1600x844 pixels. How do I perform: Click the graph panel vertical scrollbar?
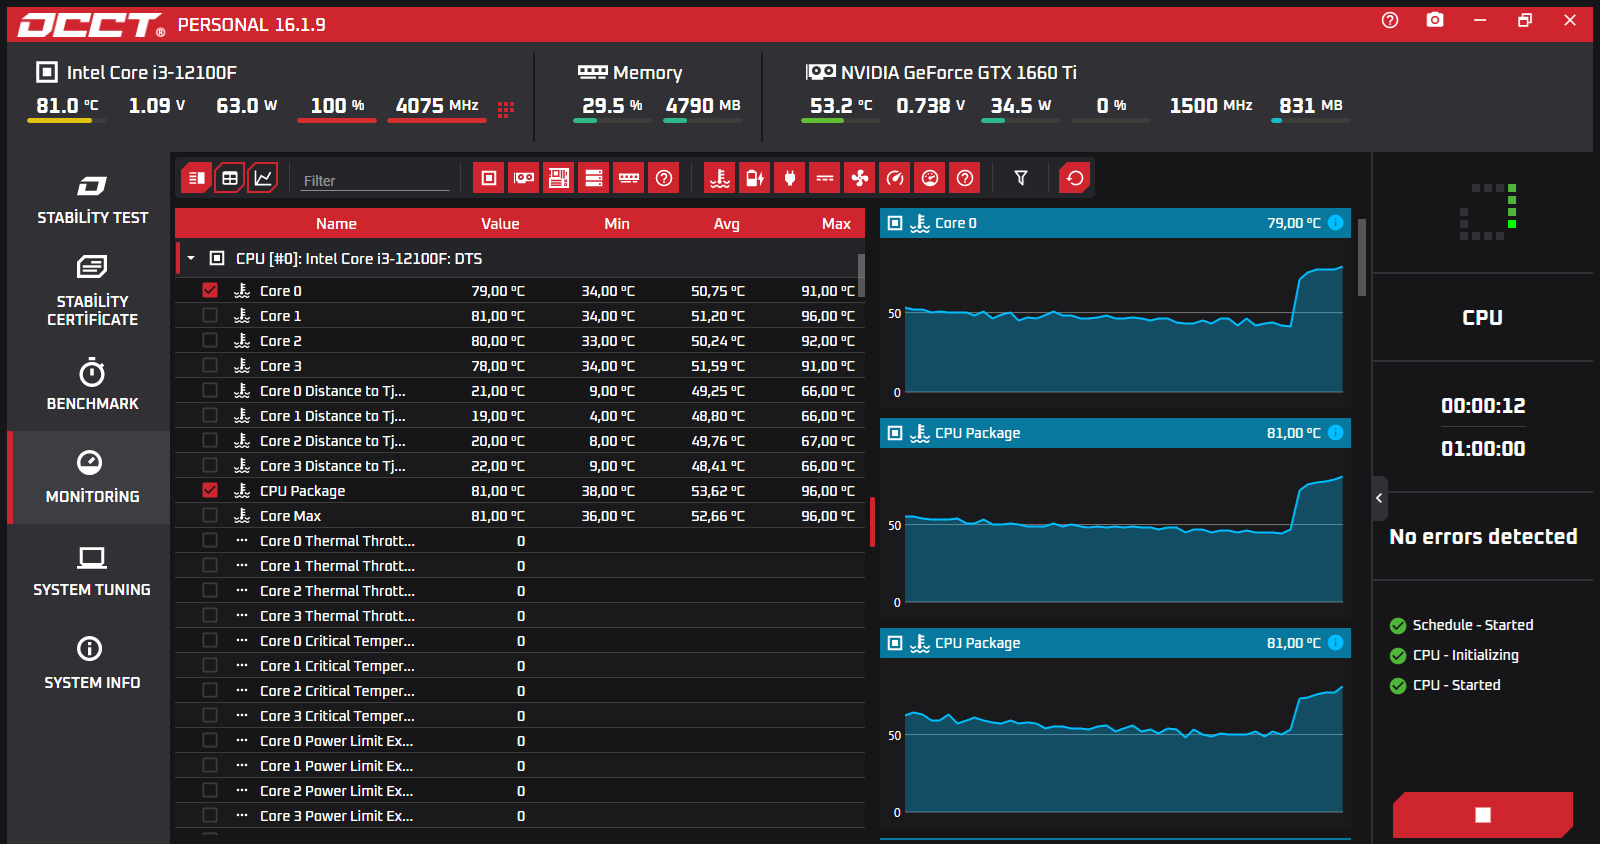[x=1361, y=257]
